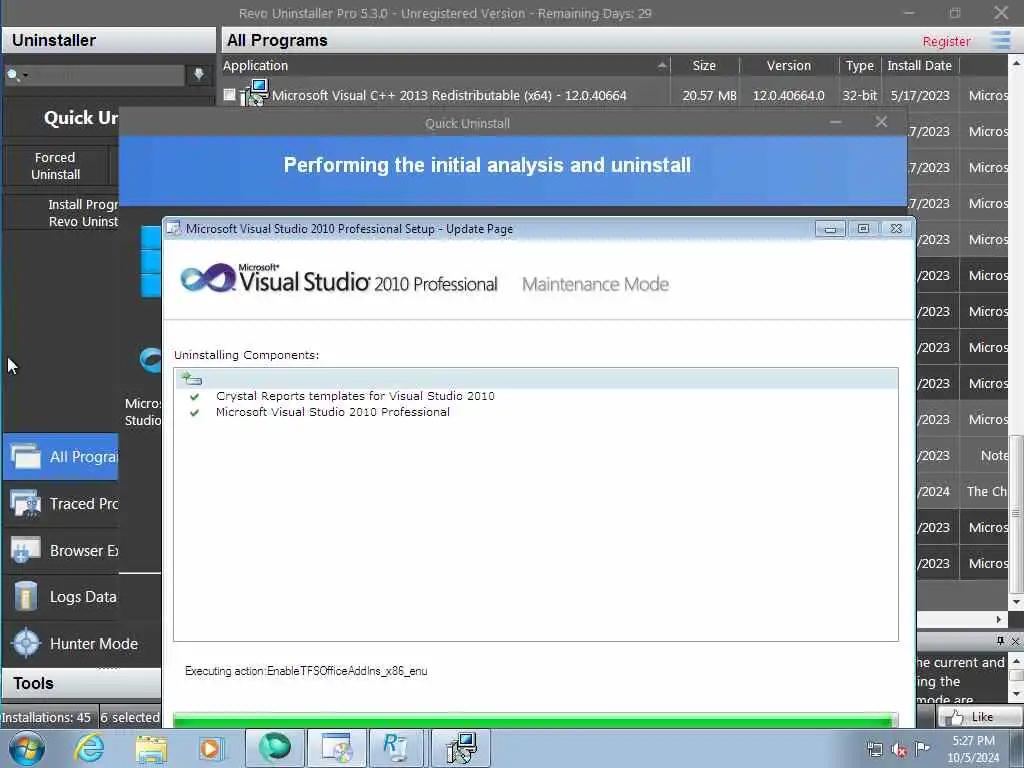
Task: Sort programs by Type column
Action: 859,65
